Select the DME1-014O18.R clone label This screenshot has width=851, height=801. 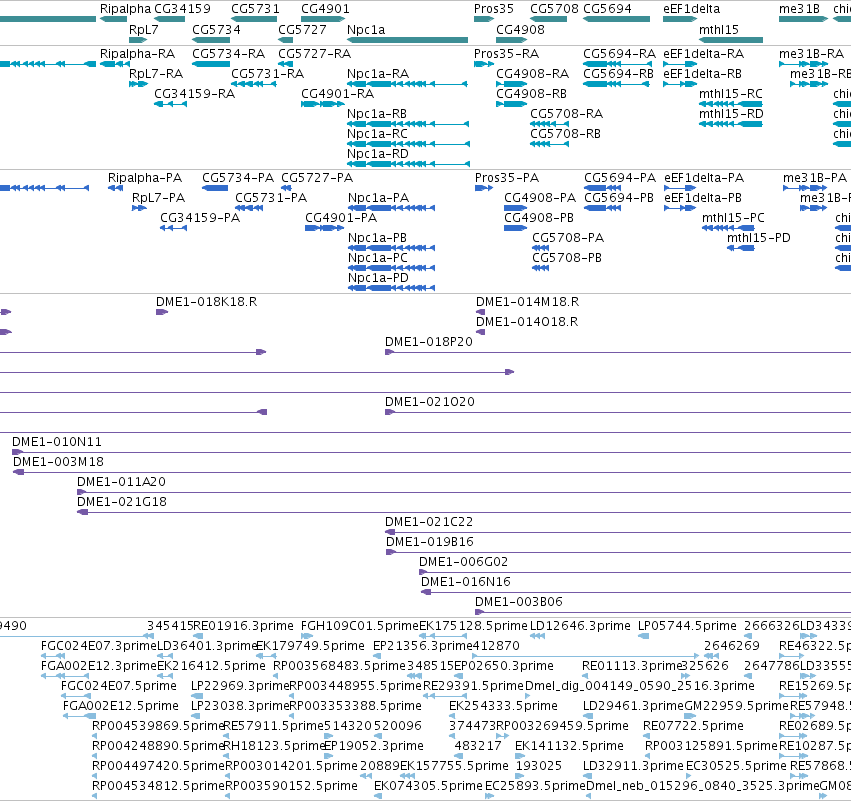[x=527, y=322]
